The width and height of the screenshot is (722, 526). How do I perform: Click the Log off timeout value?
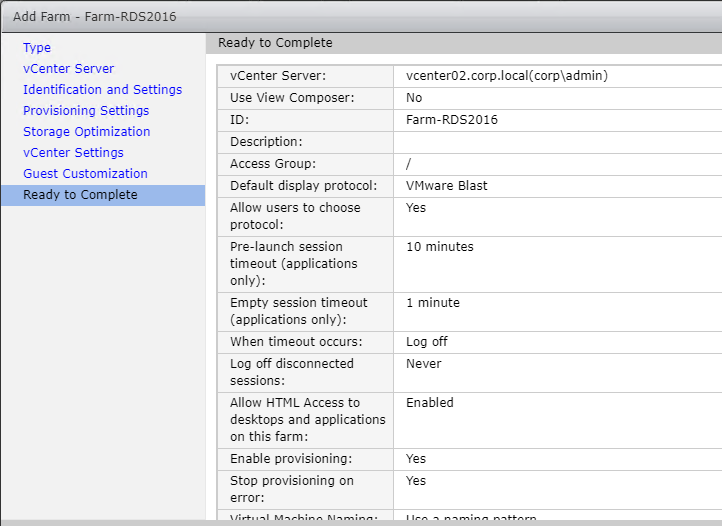[426, 342]
